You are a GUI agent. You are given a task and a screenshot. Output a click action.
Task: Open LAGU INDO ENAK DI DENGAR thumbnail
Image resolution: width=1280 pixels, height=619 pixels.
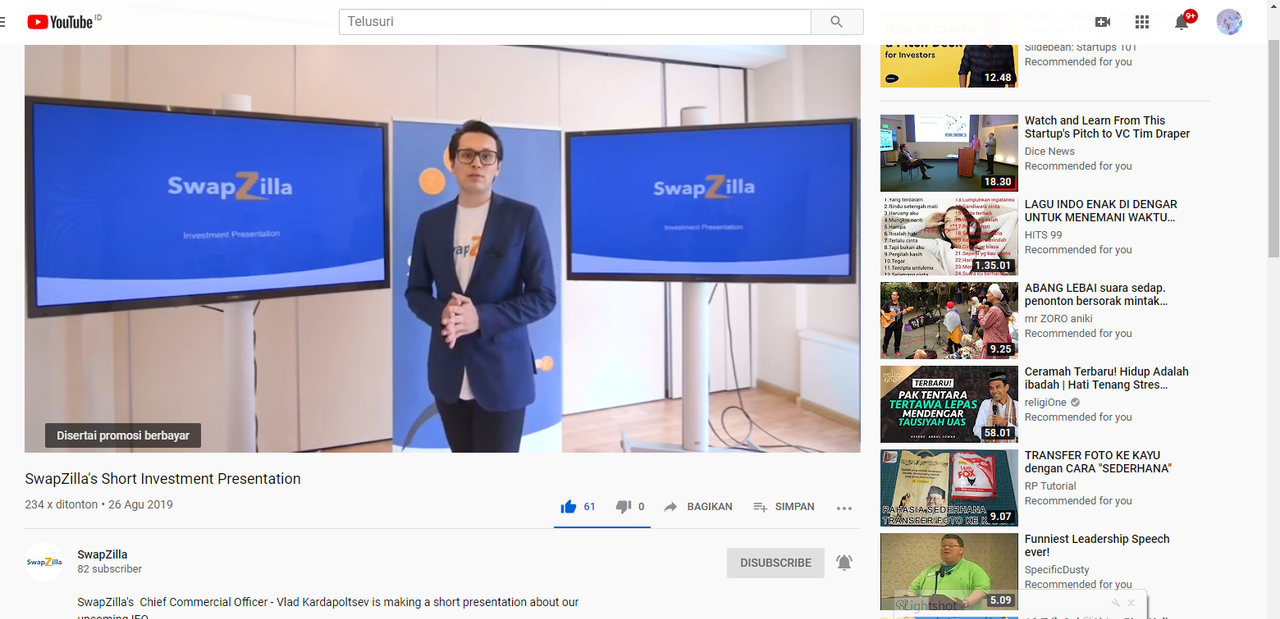[949, 236]
